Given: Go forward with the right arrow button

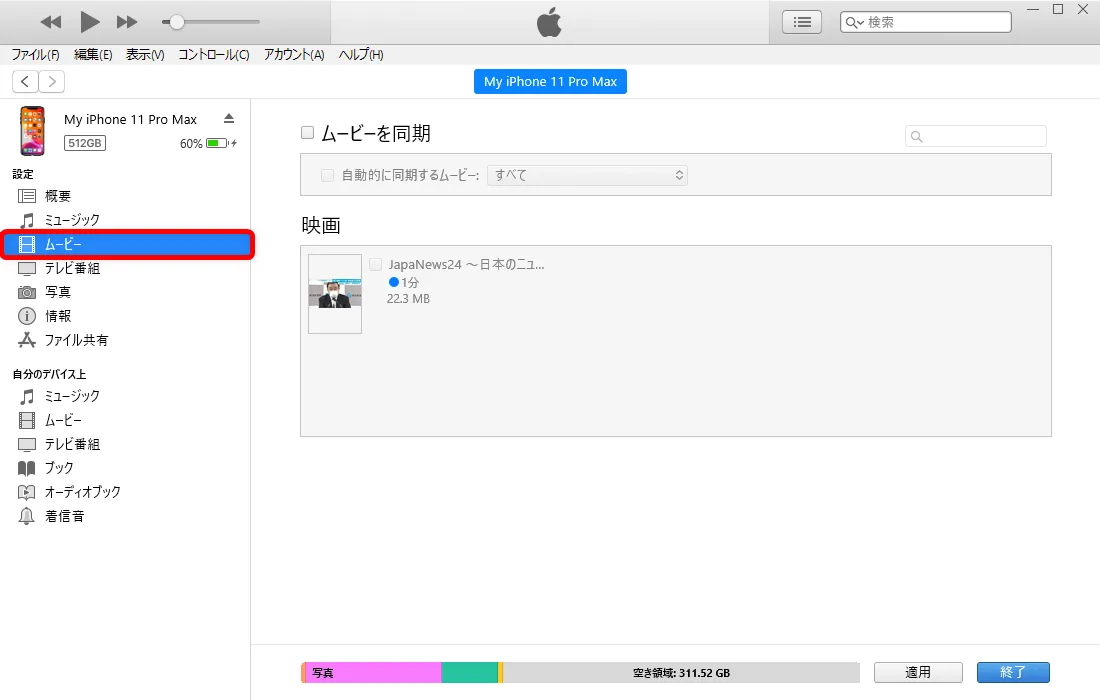Looking at the screenshot, I should pos(52,81).
